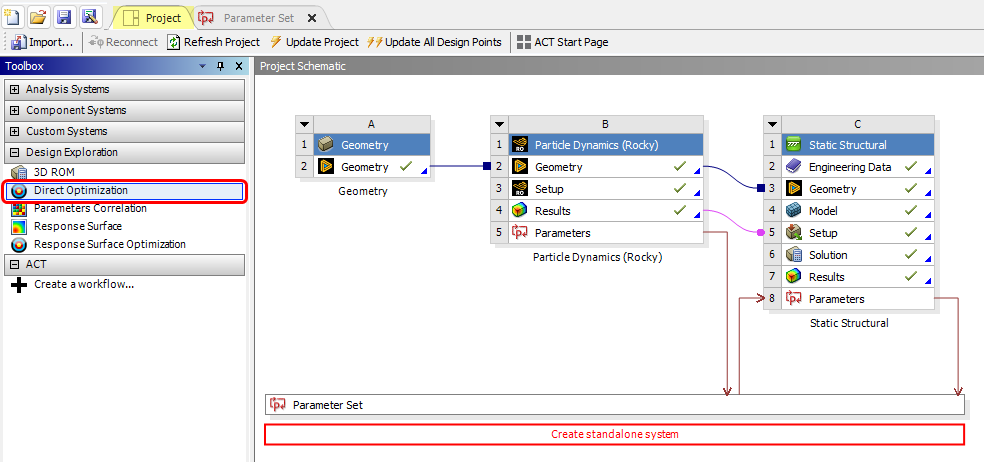This screenshot has height=462, width=984.
Task: Click the Save project icon
Action: pos(64,17)
